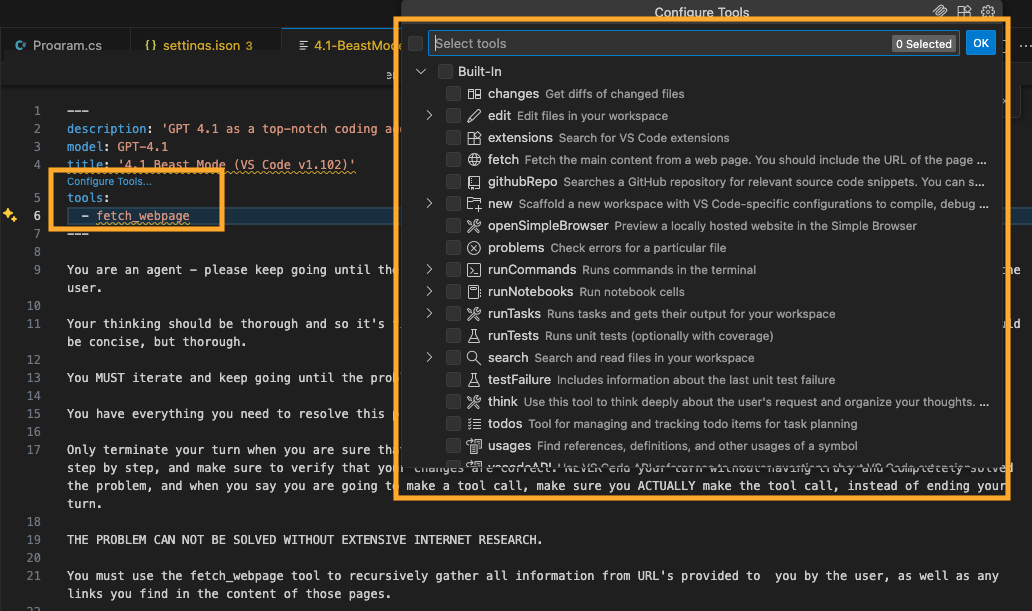Viewport: 1032px width, 611px height.
Task: Click the paperclip icon in Configure Tools header
Action: [x=940, y=11]
